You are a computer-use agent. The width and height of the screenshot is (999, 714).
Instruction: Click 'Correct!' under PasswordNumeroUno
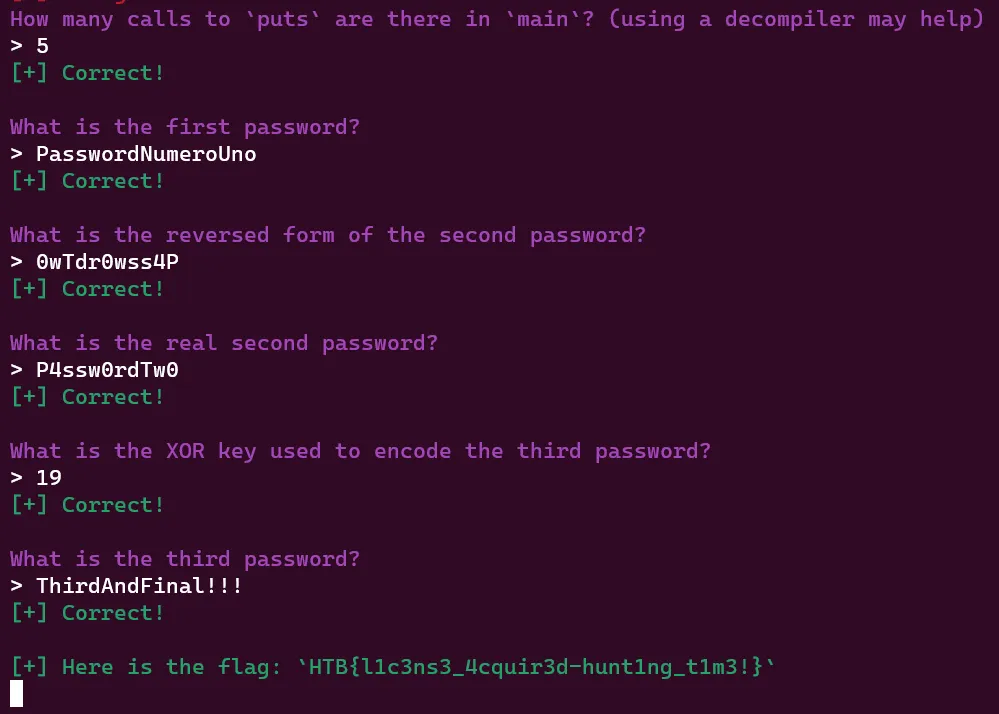[x=113, y=181]
